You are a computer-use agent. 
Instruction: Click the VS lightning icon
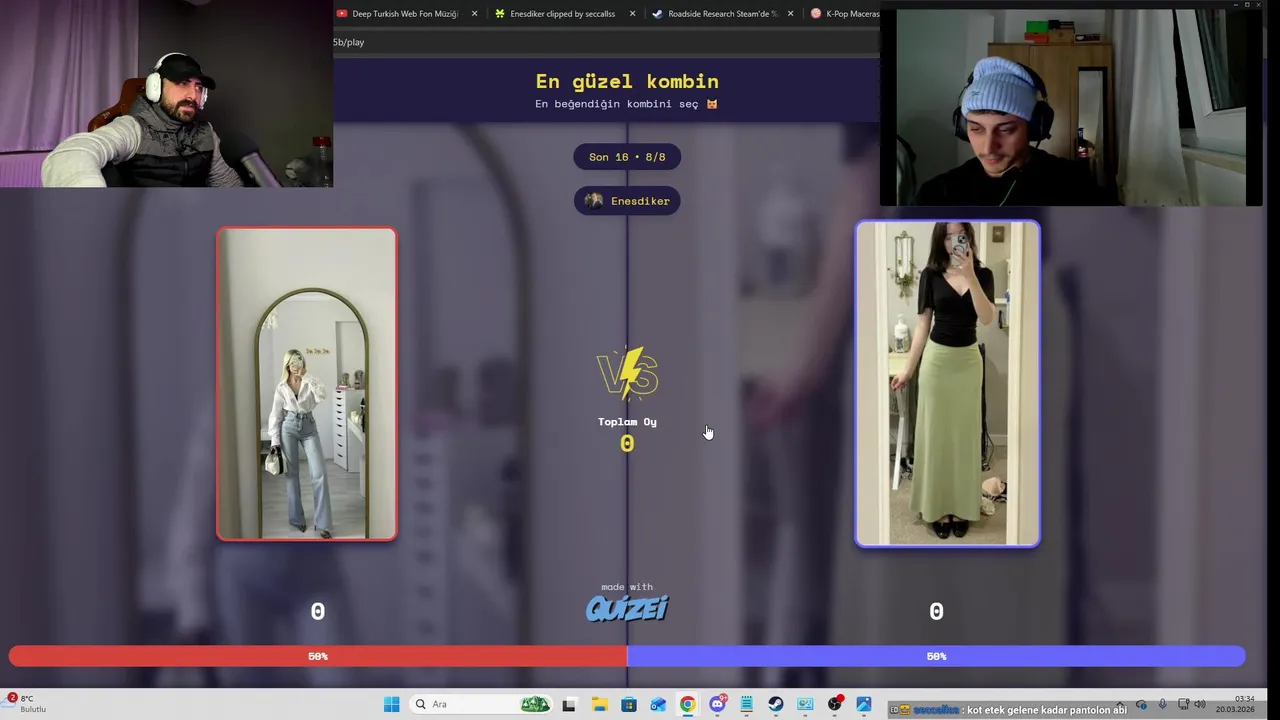pyautogui.click(x=628, y=374)
